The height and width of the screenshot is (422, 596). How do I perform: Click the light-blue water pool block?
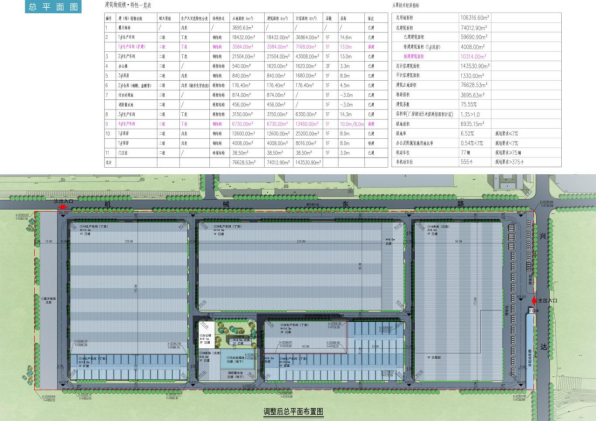[238, 360]
